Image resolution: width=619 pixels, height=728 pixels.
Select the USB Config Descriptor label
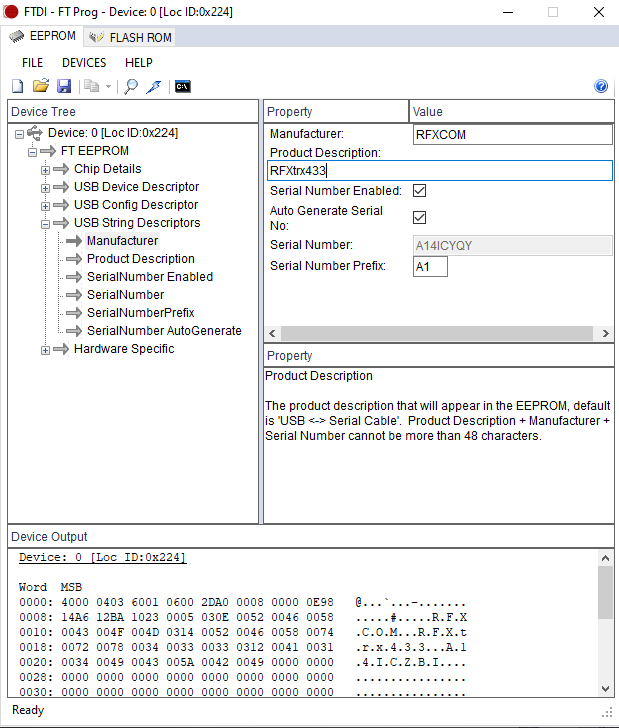[x=136, y=205]
